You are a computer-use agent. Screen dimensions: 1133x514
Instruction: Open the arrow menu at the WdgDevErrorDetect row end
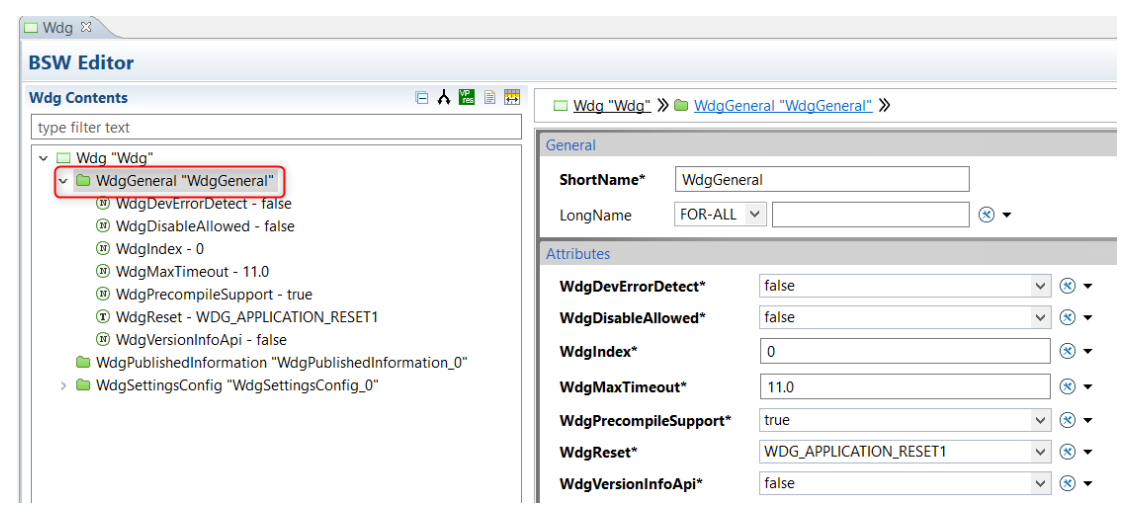click(1087, 287)
